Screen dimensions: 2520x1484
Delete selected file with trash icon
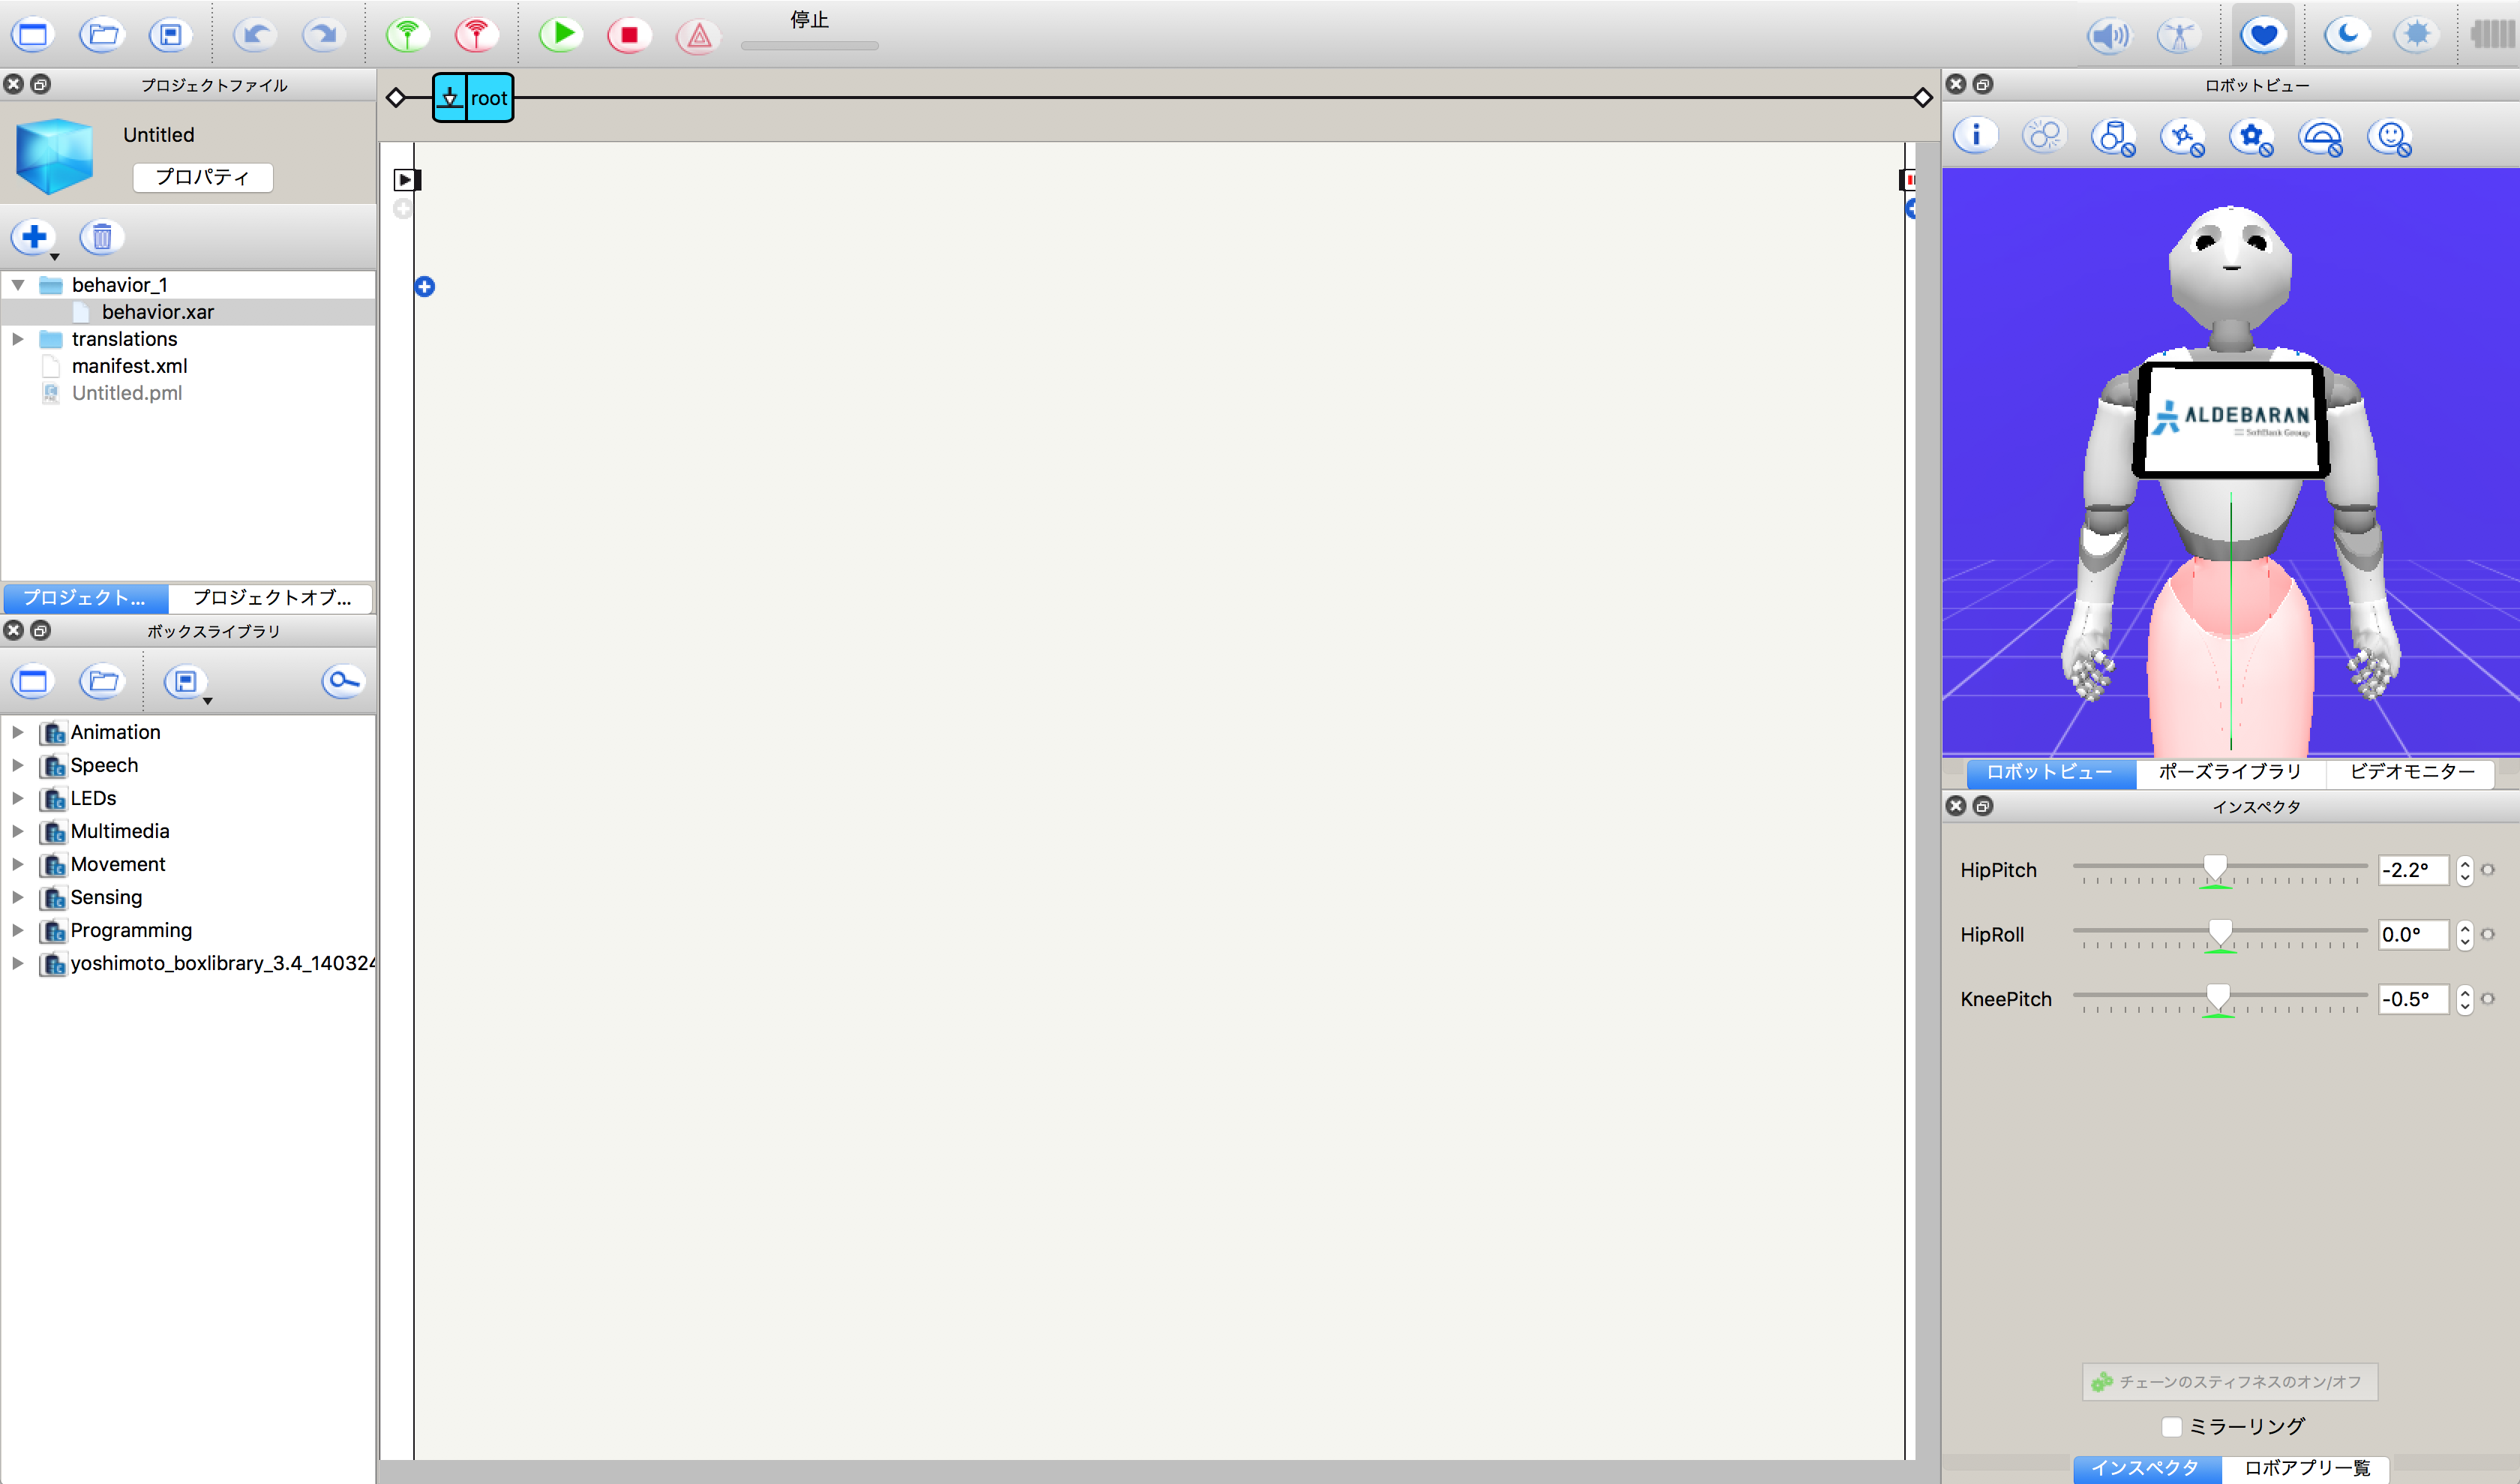[x=102, y=237]
